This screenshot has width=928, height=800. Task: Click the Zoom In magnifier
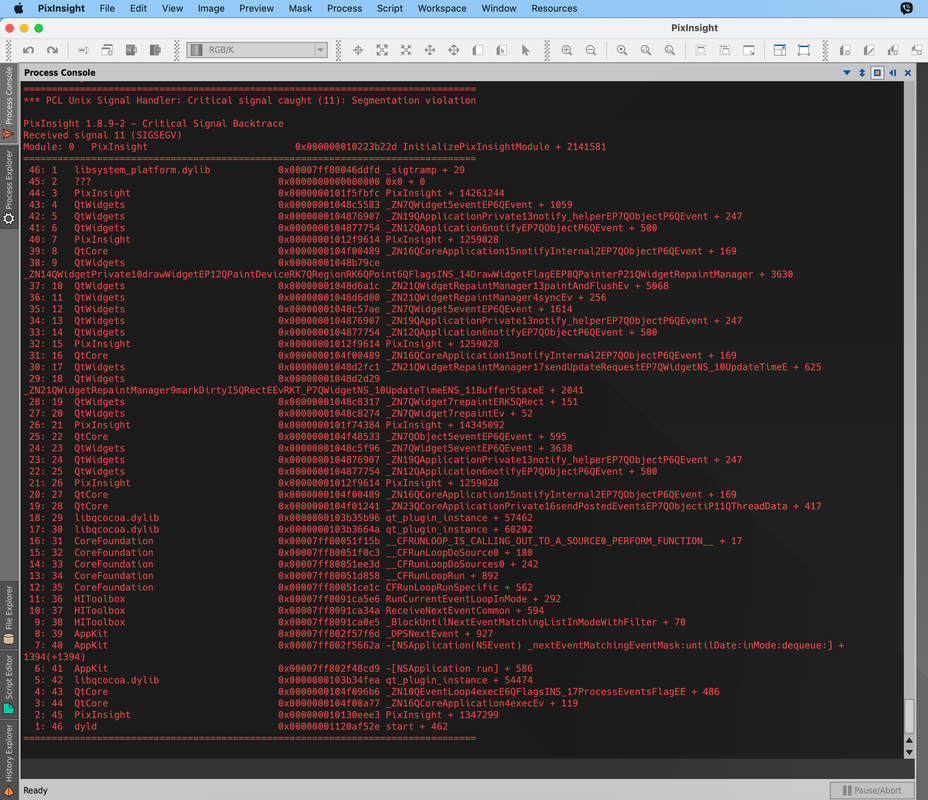click(567, 50)
